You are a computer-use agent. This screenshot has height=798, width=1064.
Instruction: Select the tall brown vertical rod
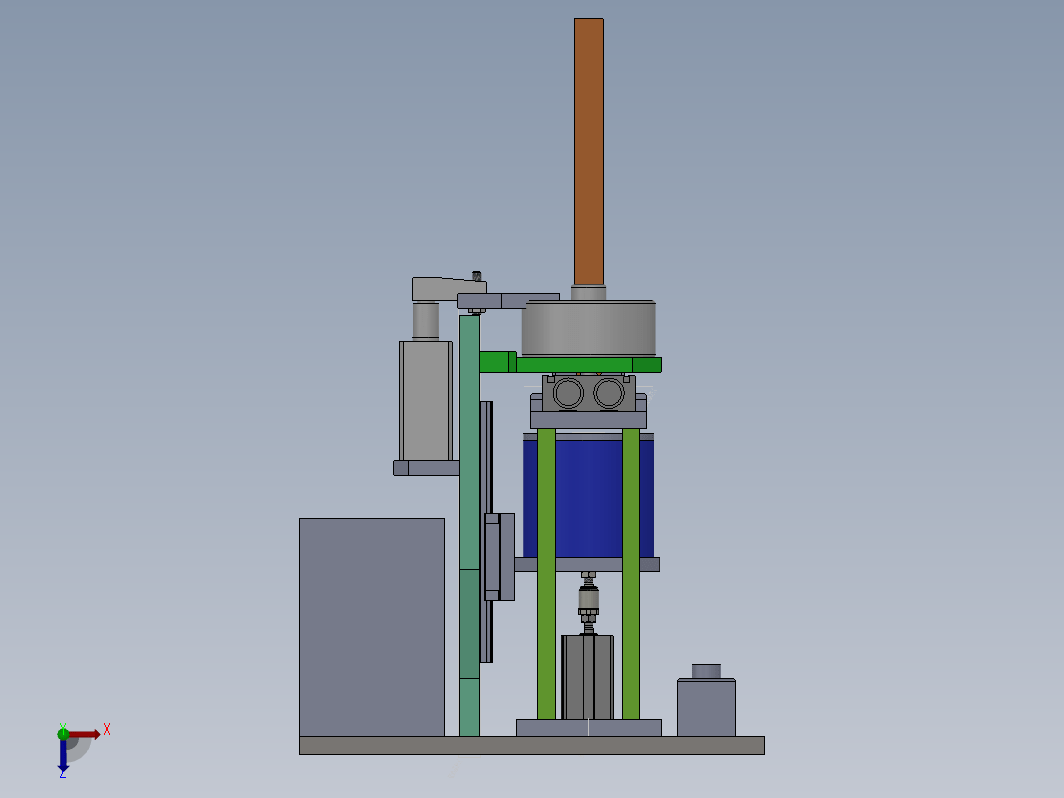588,151
